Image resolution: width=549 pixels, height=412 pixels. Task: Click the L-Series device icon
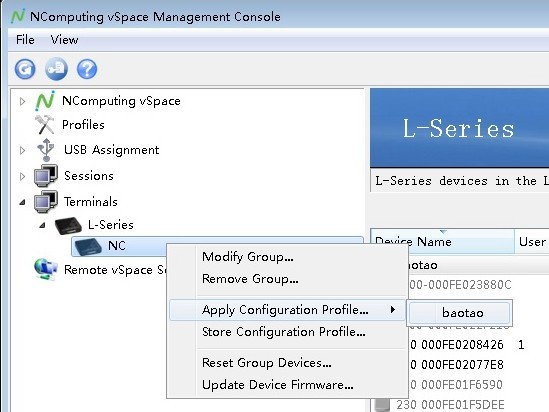(68, 225)
